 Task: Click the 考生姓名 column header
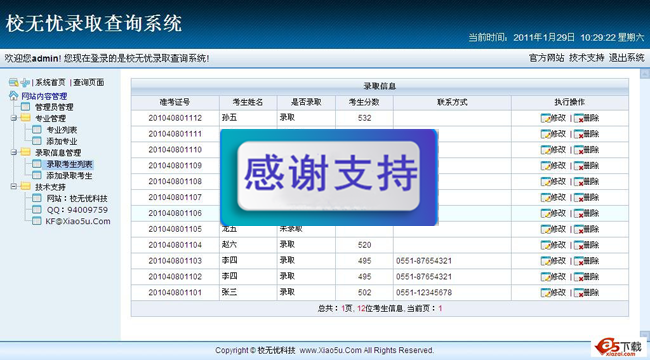(x=248, y=102)
